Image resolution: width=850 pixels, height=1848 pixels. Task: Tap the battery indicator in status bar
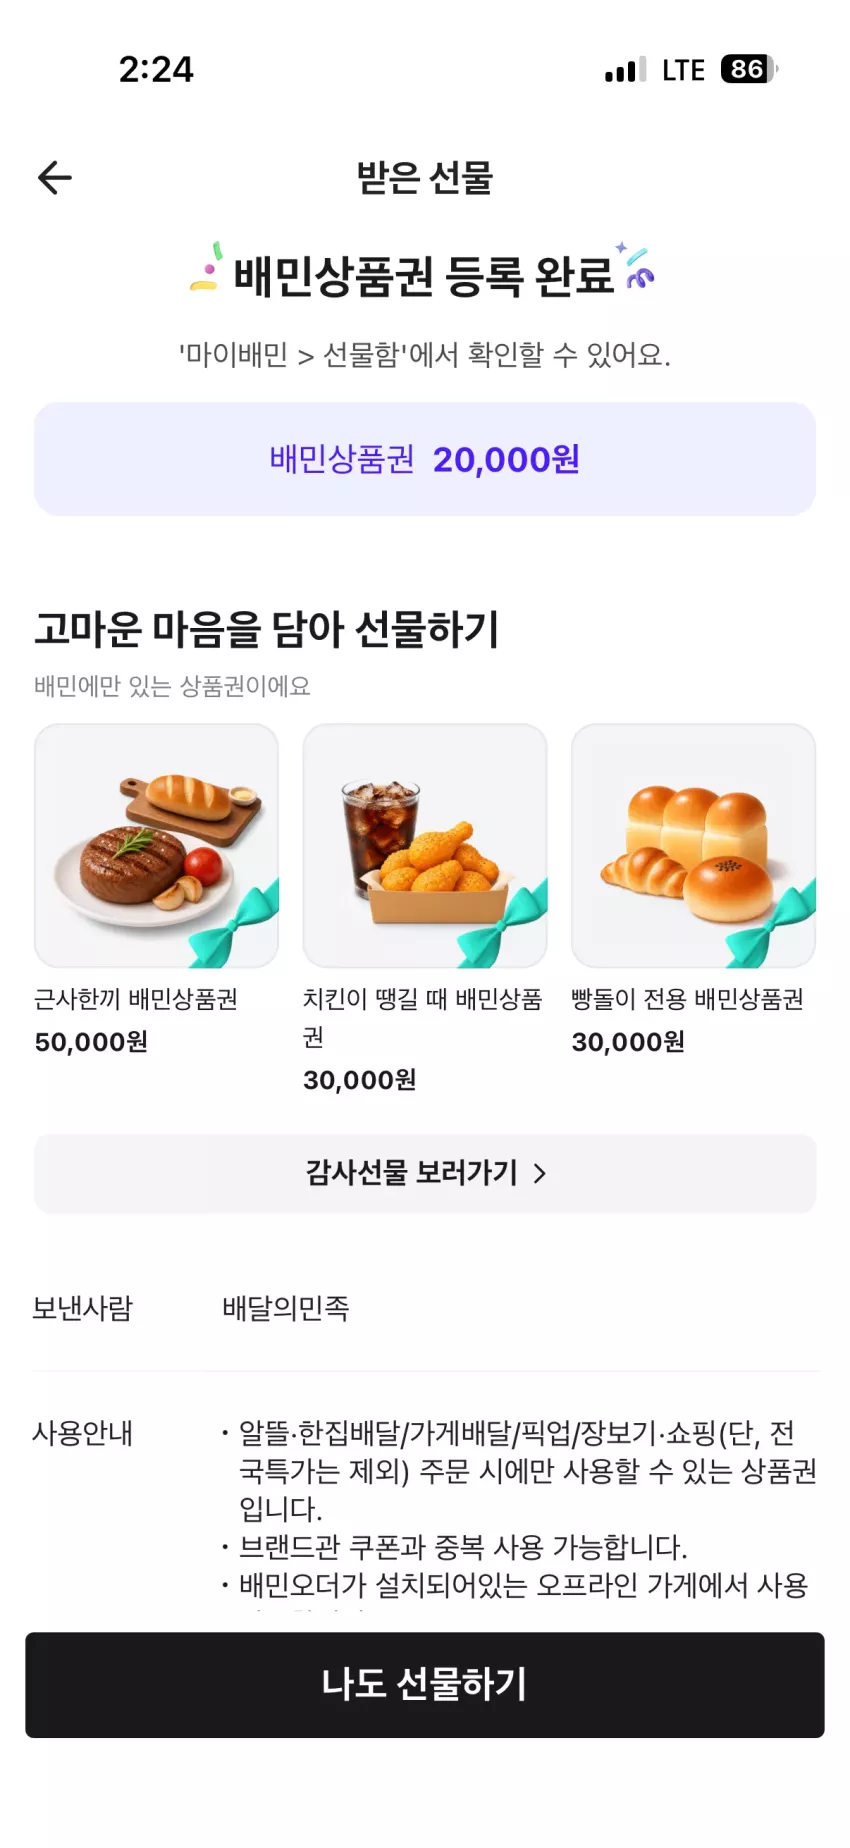click(749, 69)
